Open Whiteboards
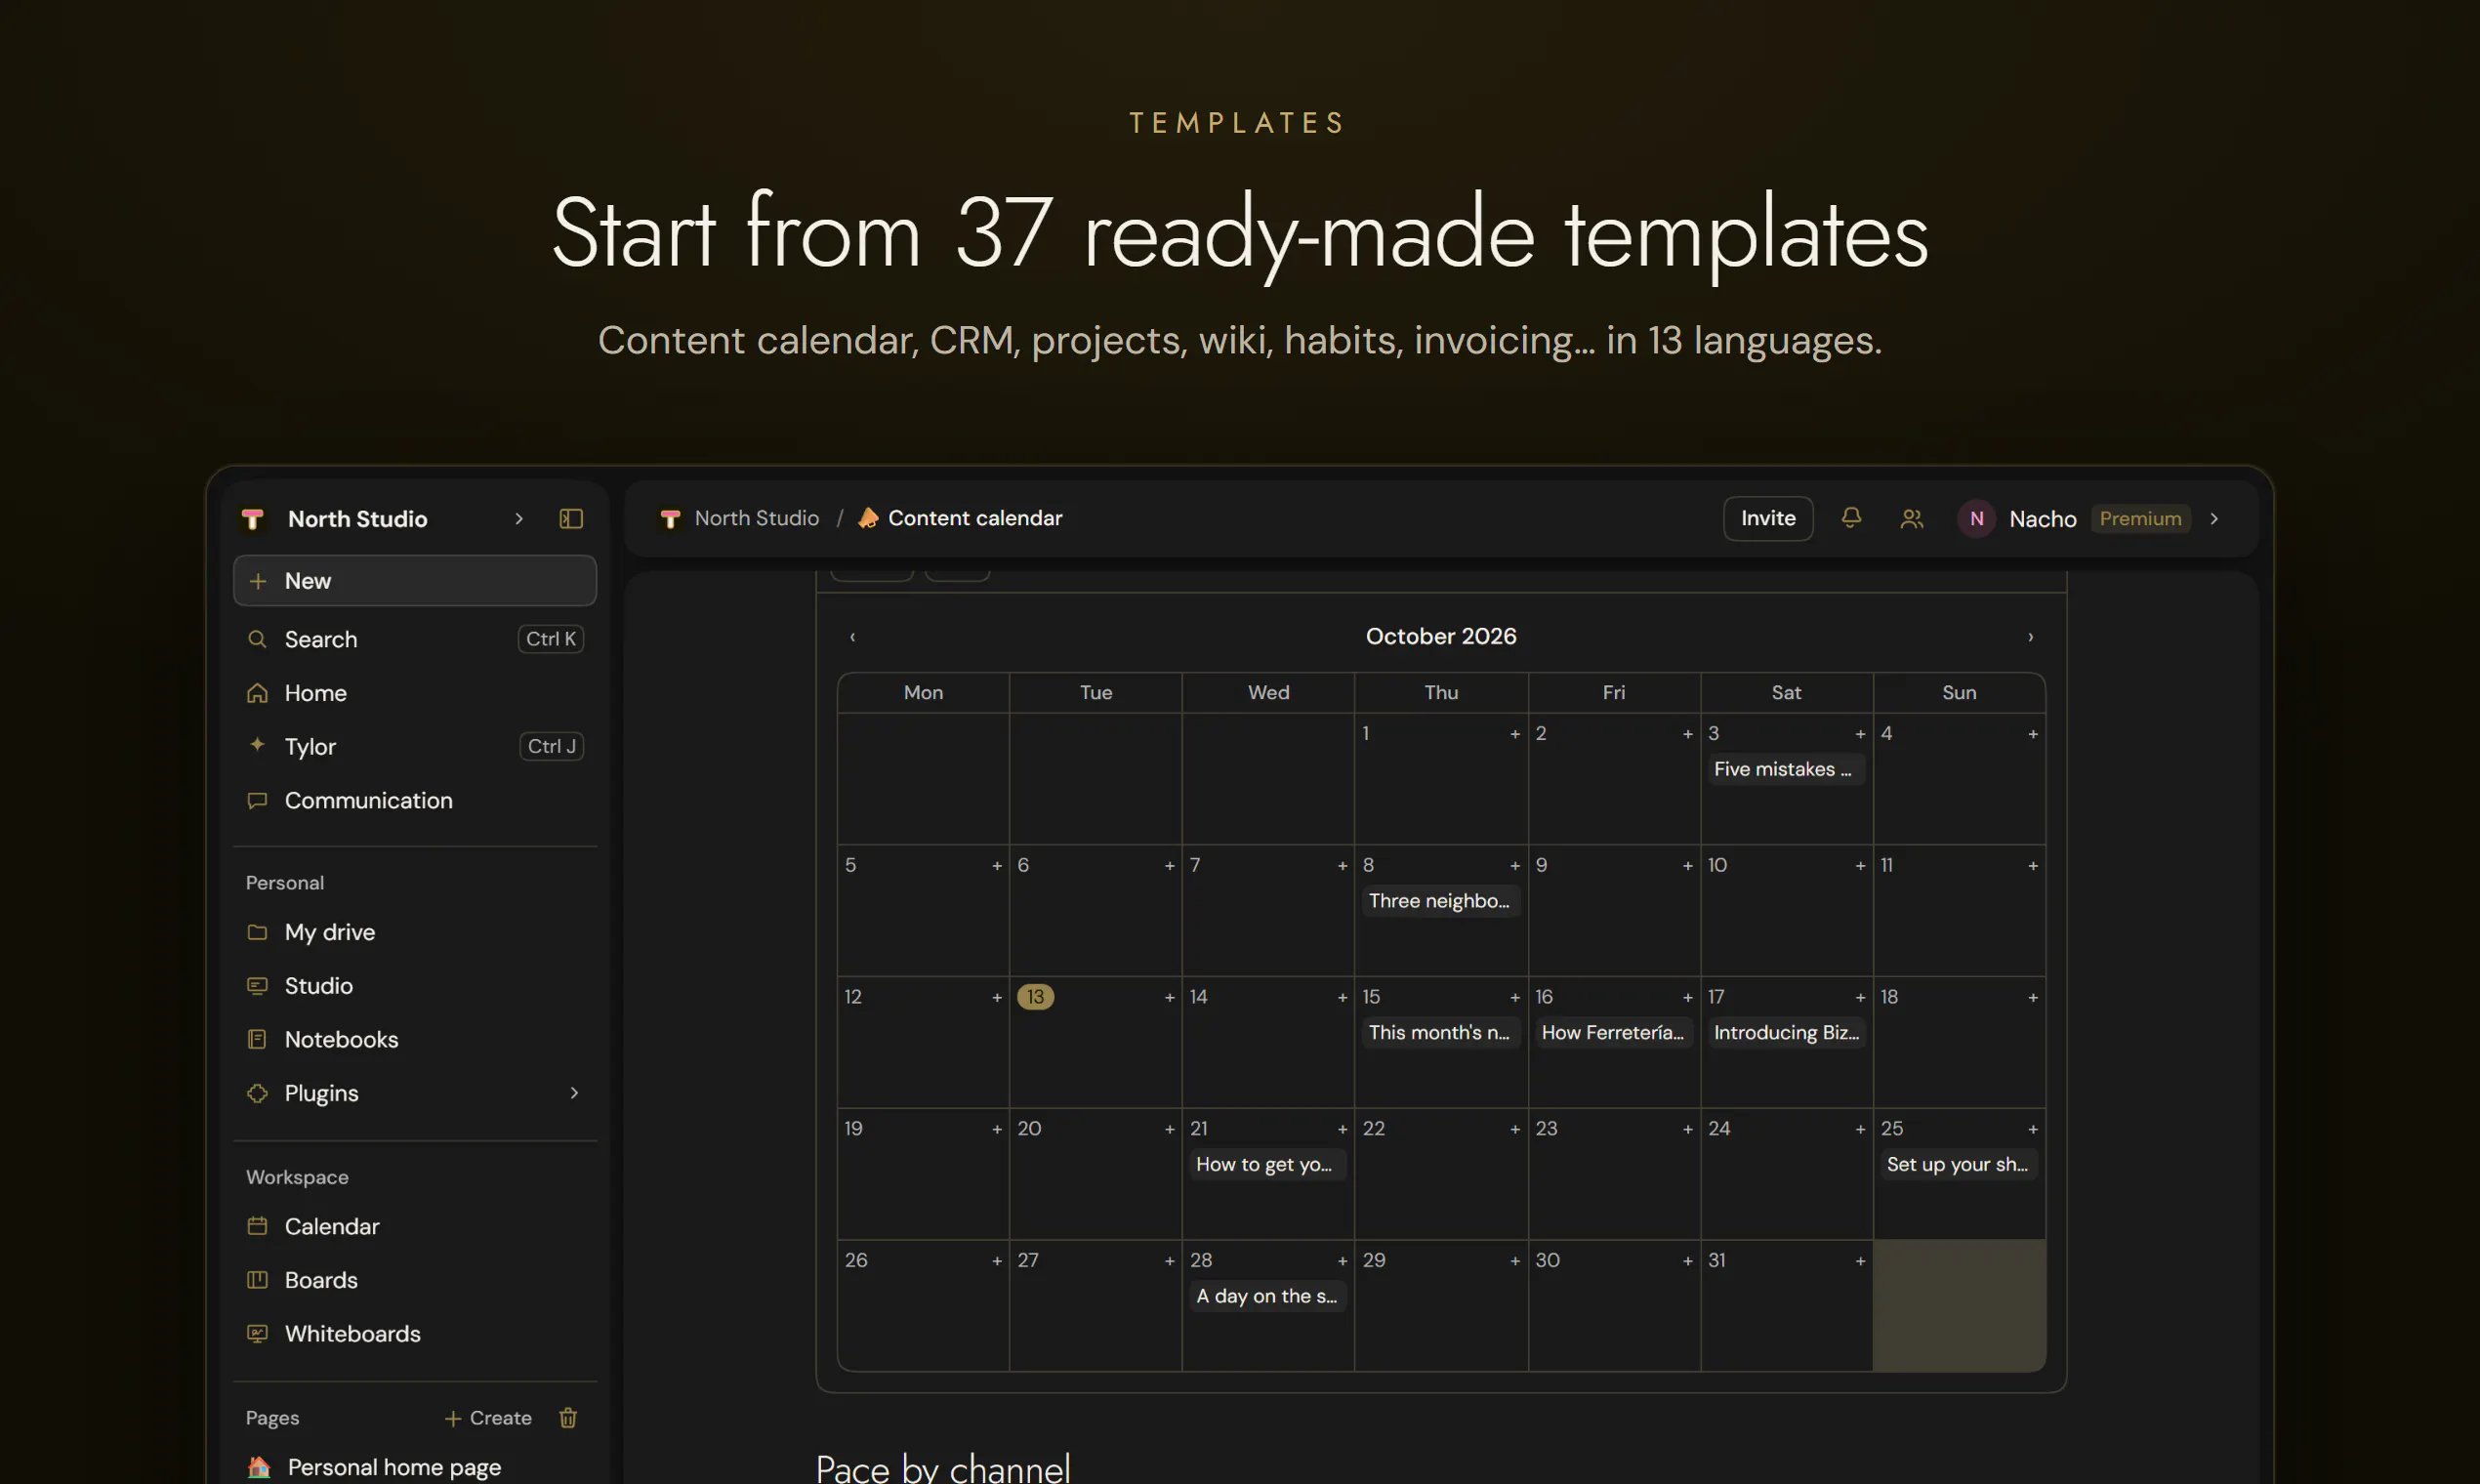Viewport: 2480px width, 1484px height. [x=415, y=1334]
